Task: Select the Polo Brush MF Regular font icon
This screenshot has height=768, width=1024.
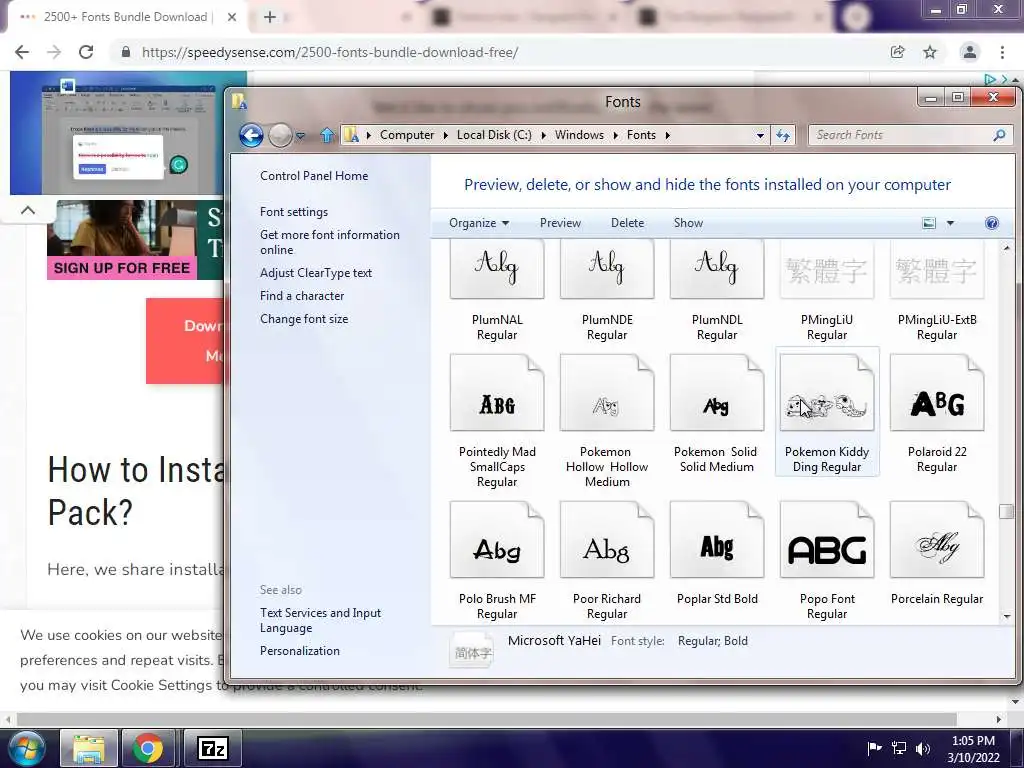Action: pyautogui.click(x=497, y=540)
